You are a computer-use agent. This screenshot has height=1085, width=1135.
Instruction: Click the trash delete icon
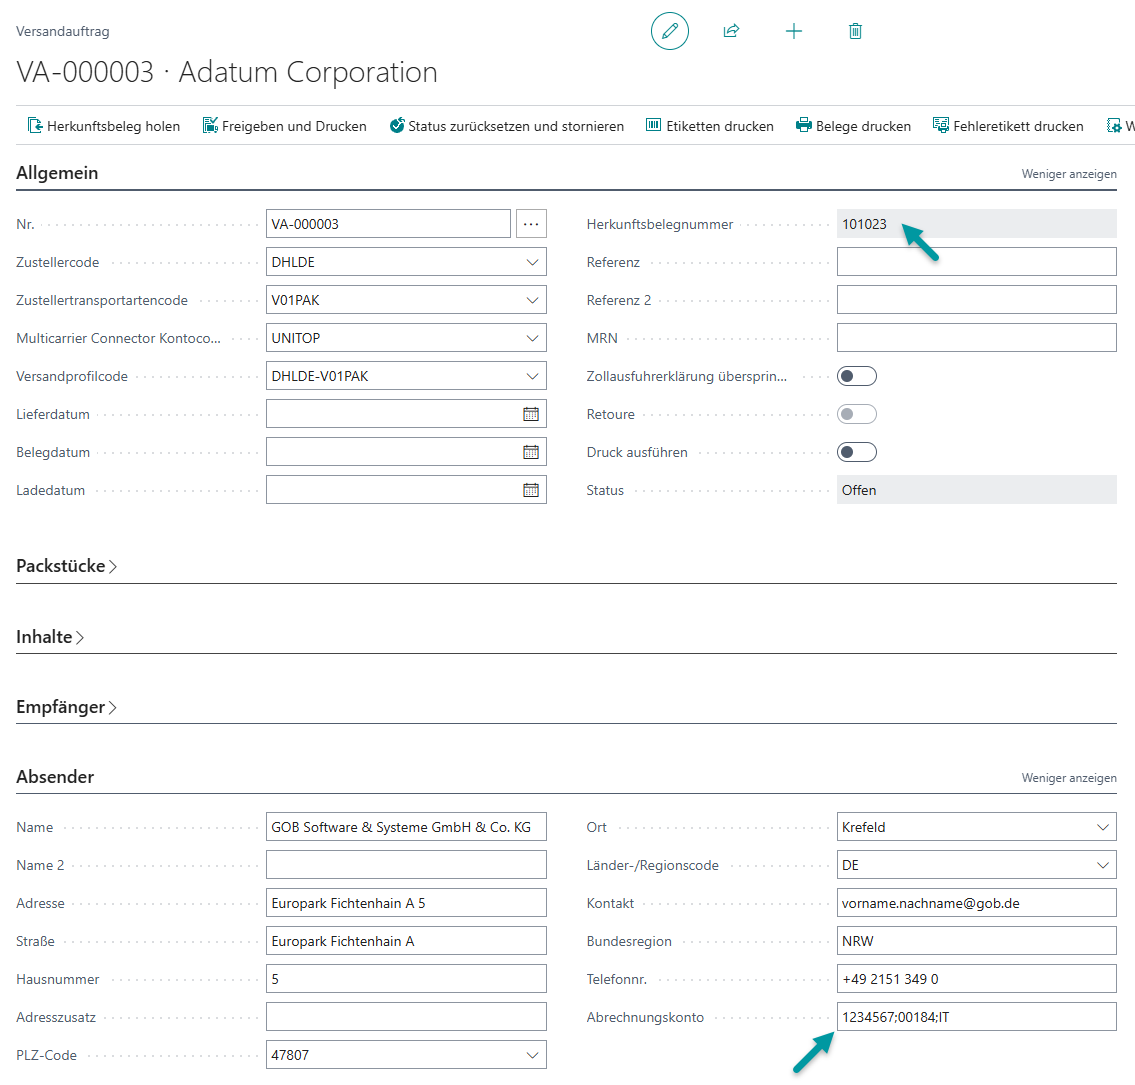[855, 31]
